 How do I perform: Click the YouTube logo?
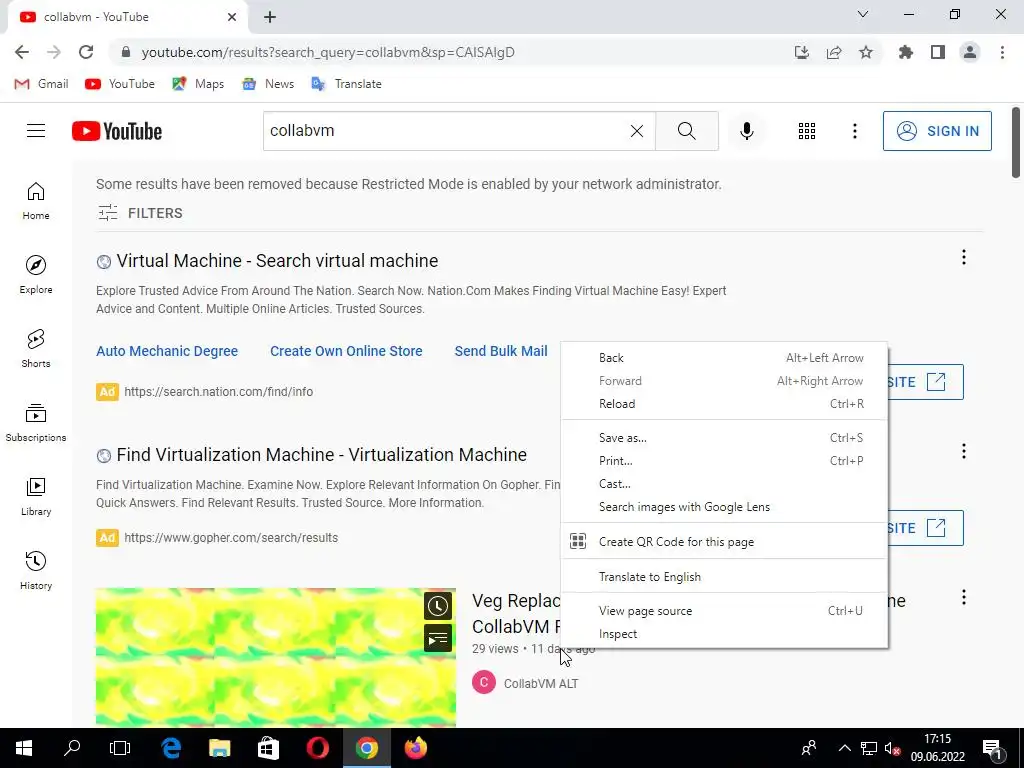click(117, 131)
